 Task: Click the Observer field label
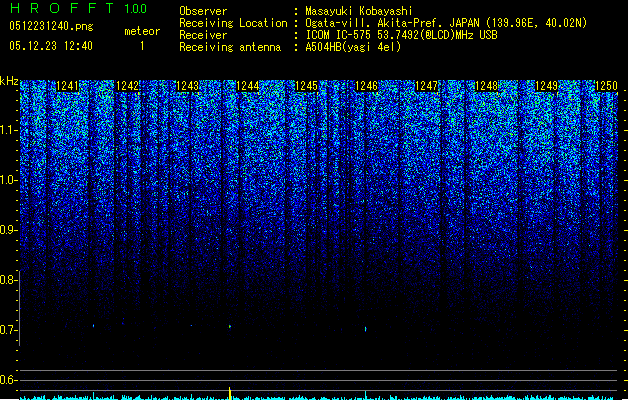pos(203,11)
